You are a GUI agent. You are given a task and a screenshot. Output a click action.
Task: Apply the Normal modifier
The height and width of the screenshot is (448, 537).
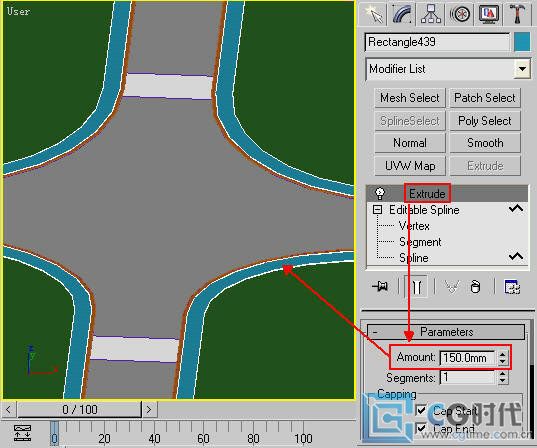(x=410, y=143)
